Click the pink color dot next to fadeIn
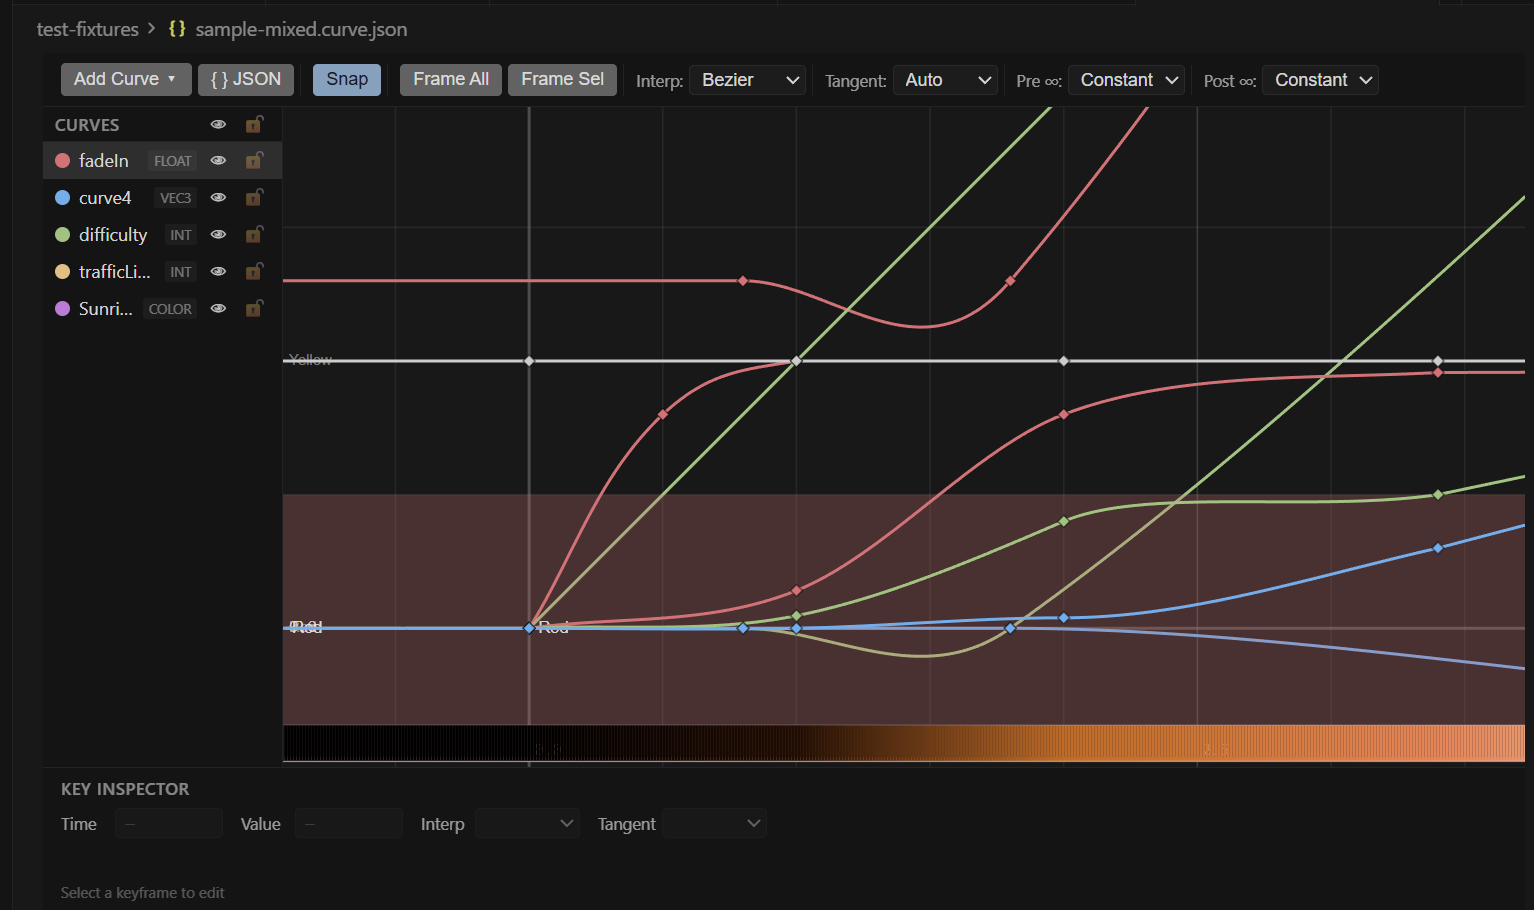The width and height of the screenshot is (1534, 910). pyautogui.click(x=63, y=160)
